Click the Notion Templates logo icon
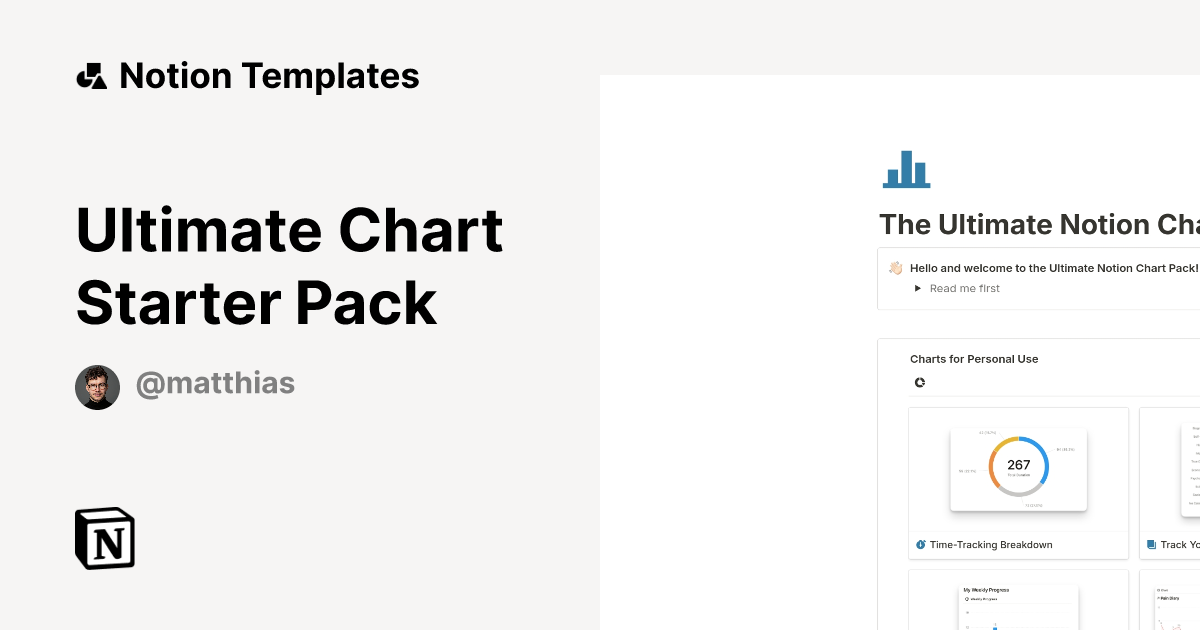The height and width of the screenshot is (630, 1200). click(x=91, y=75)
